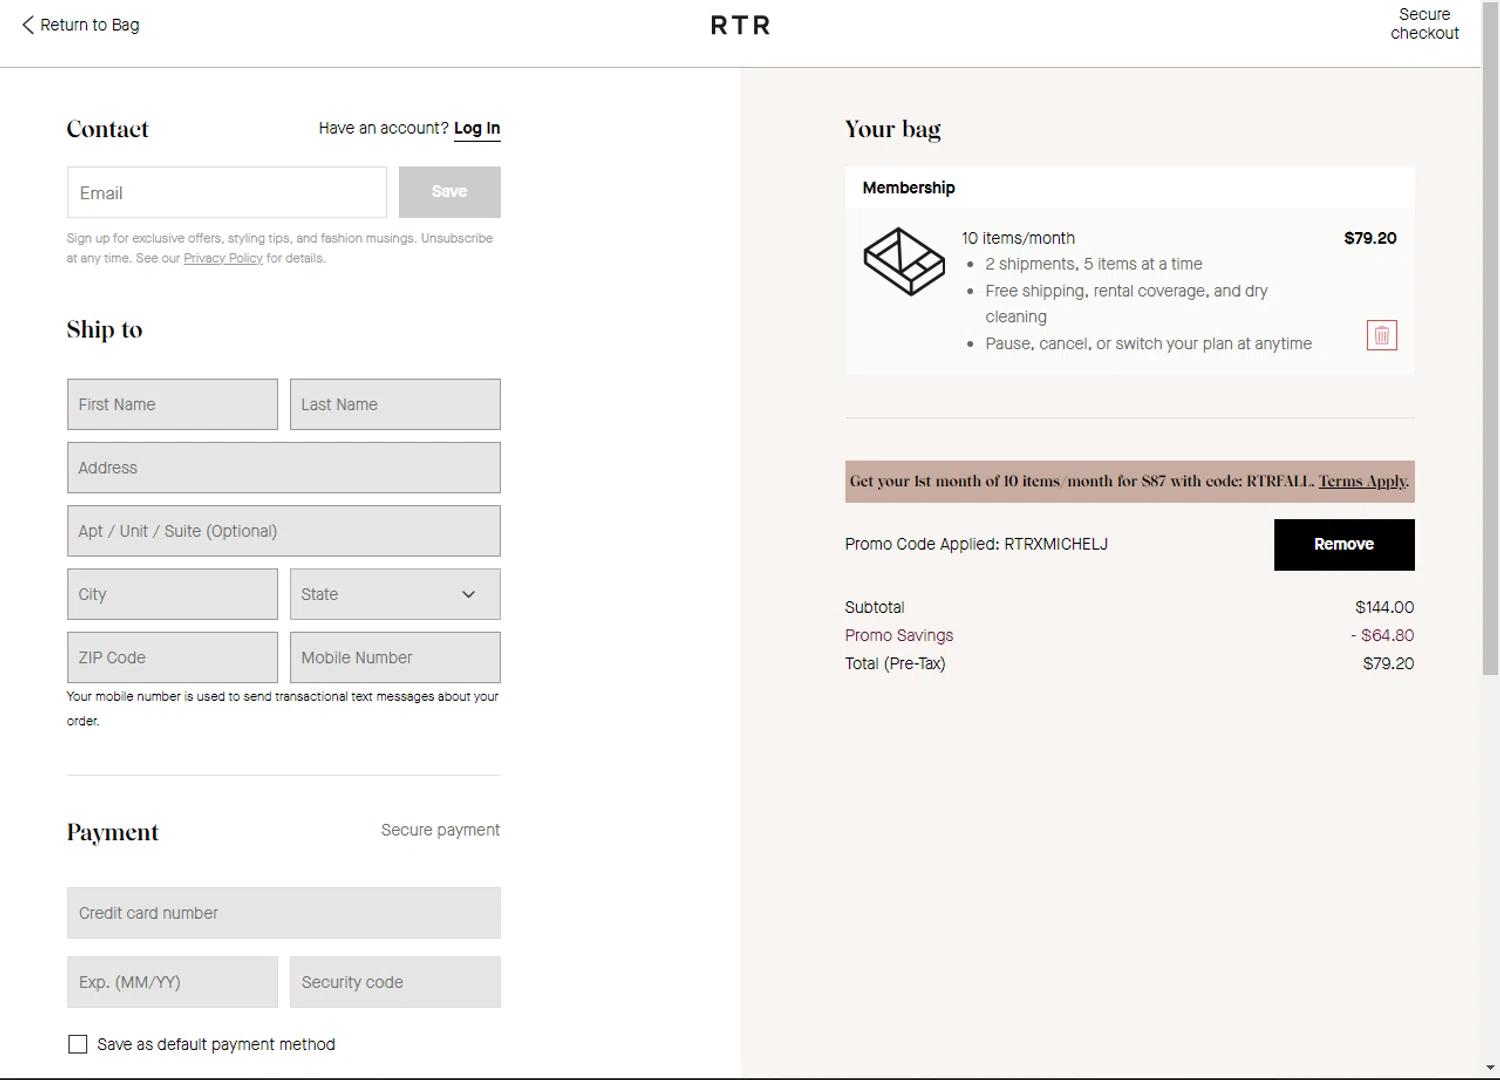Click the Address field
This screenshot has height=1080, width=1500.
tap(283, 468)
